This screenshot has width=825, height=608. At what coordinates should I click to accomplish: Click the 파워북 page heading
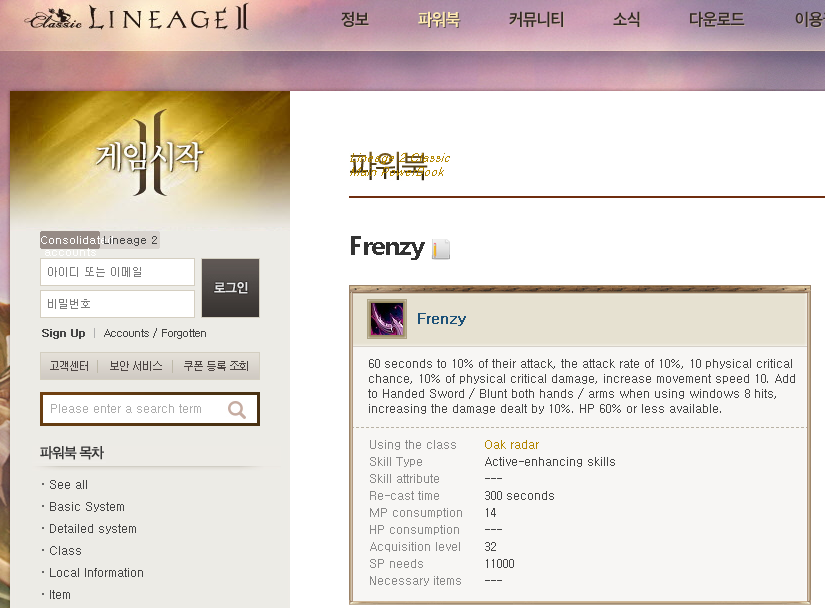pos(389,166)
